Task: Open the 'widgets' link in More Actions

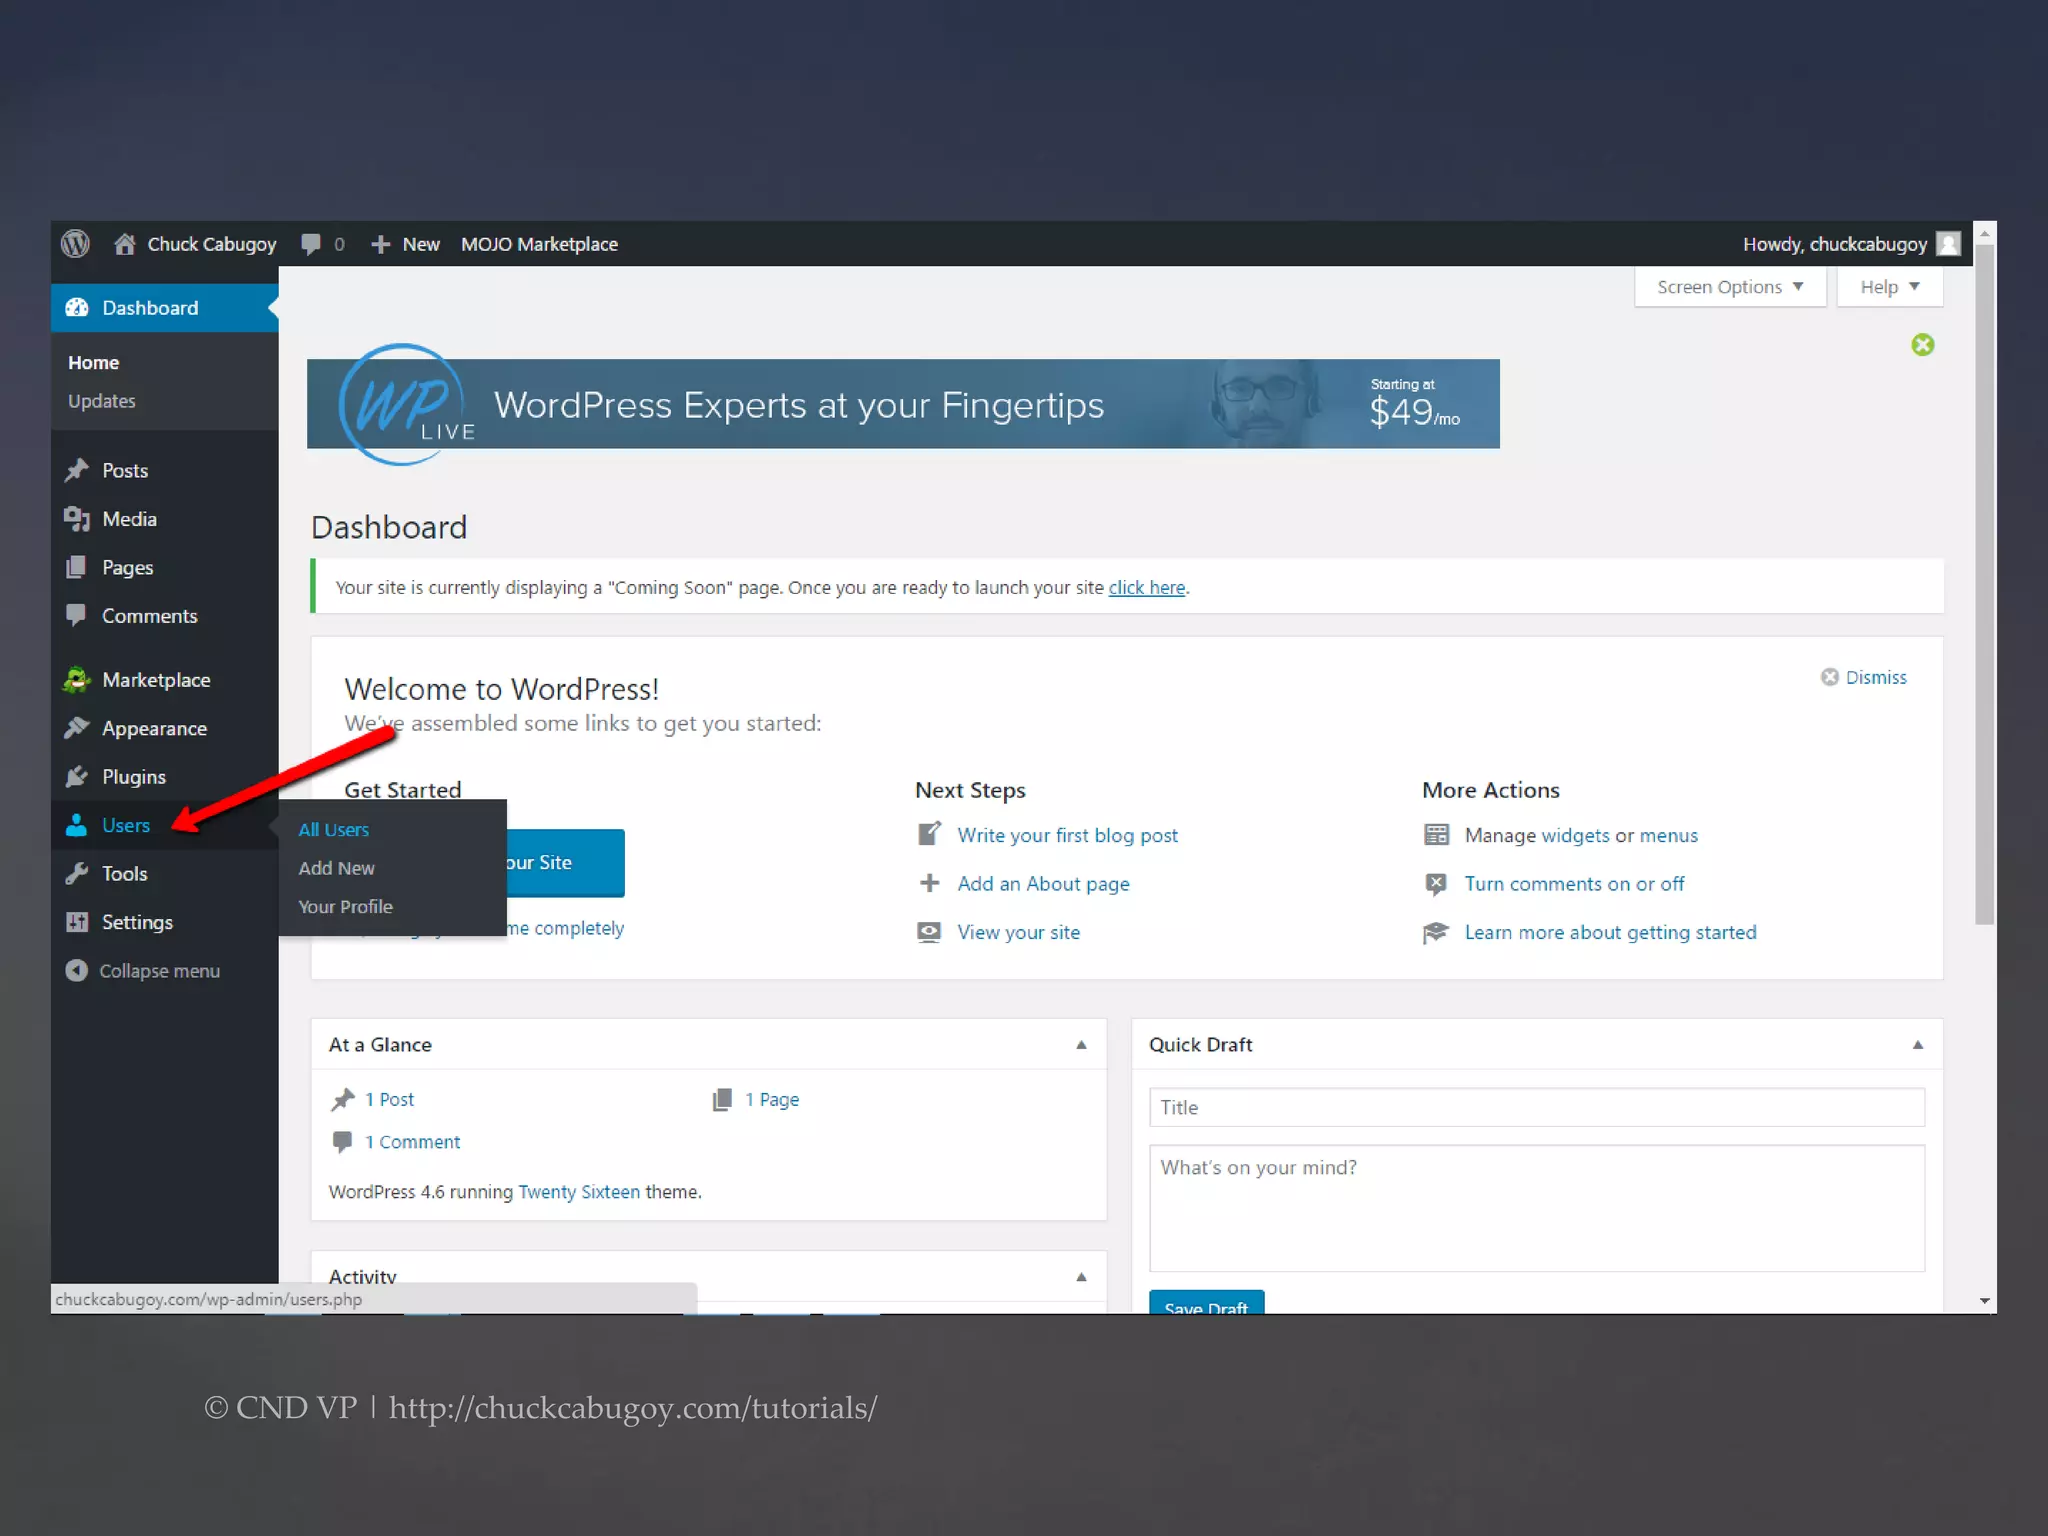Action: tap(1575, 835)
